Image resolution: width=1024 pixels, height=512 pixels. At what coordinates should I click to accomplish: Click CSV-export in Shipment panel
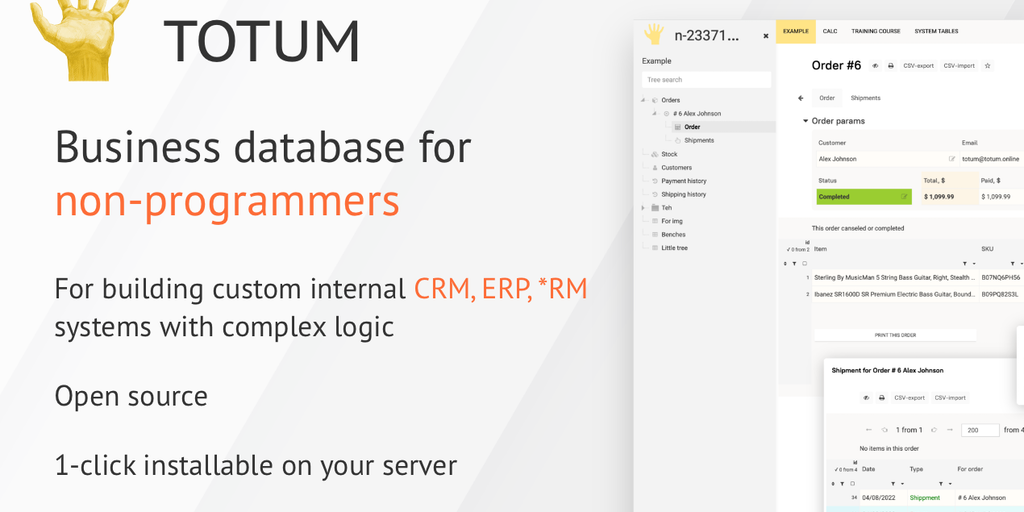coord(910,398)
